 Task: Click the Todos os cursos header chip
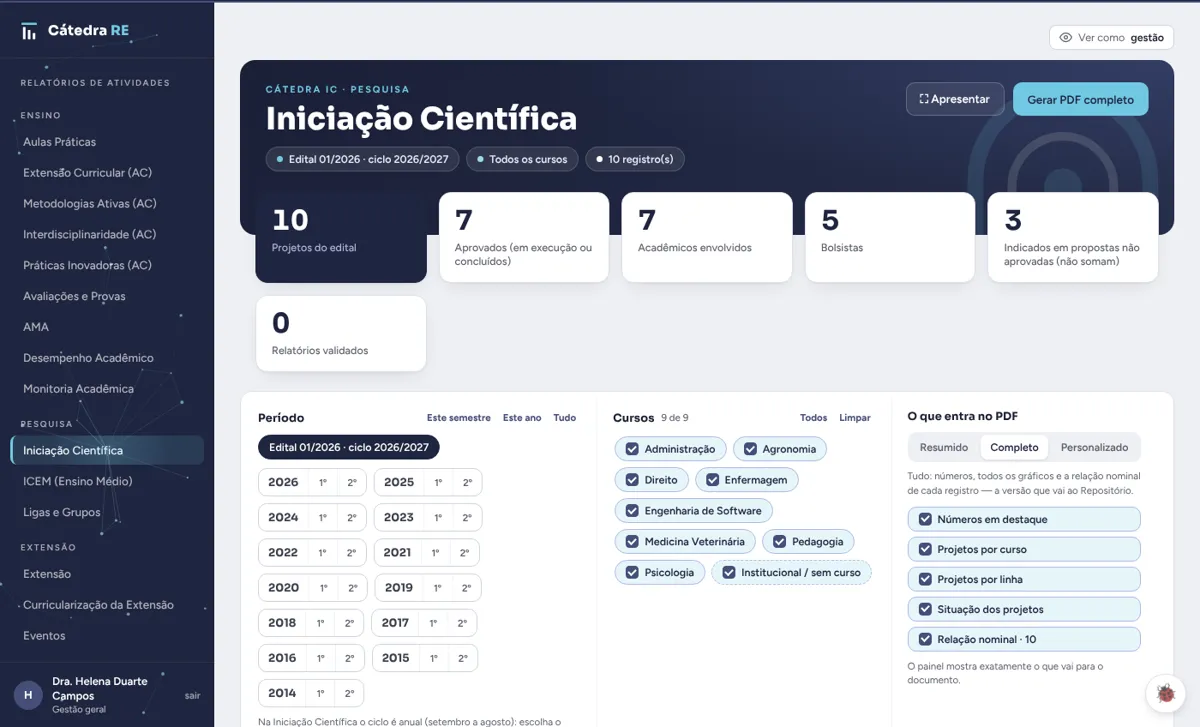tap(522, 159)
